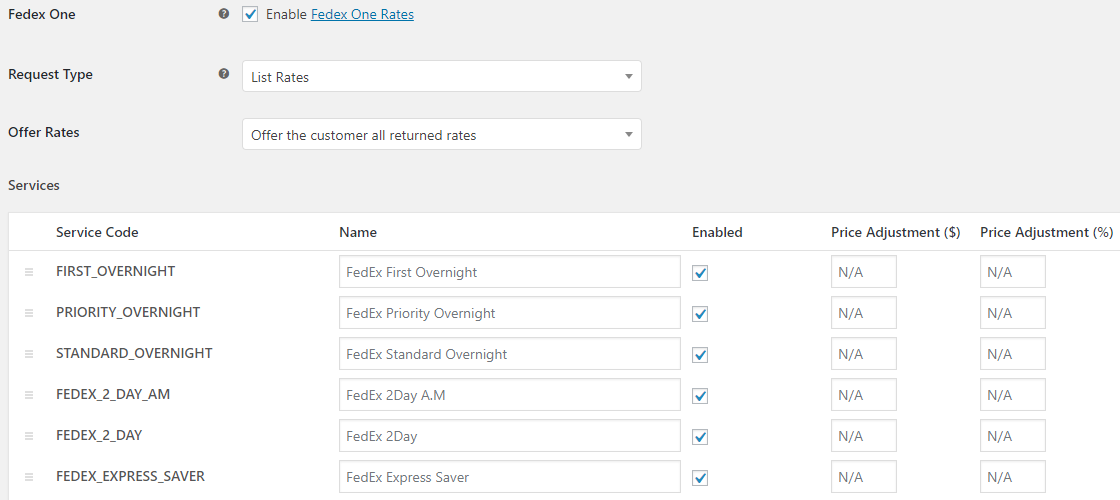This screenshot has width=1120, height=500.
Task: Set percent price adjustment for FEDEX_EXPRESS_SAVER
Action: point(1013,476)
